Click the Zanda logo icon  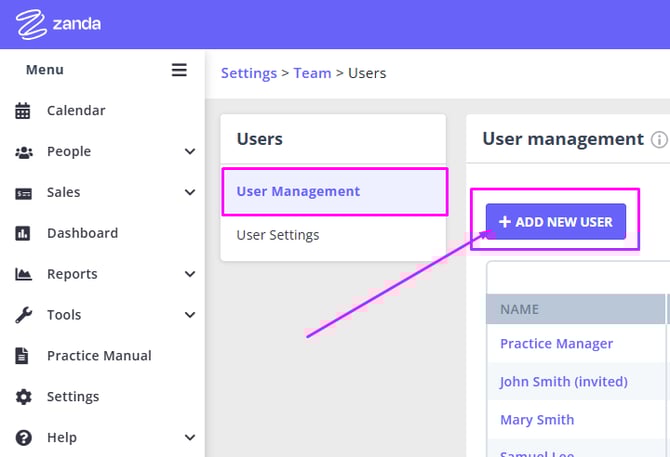33,24
